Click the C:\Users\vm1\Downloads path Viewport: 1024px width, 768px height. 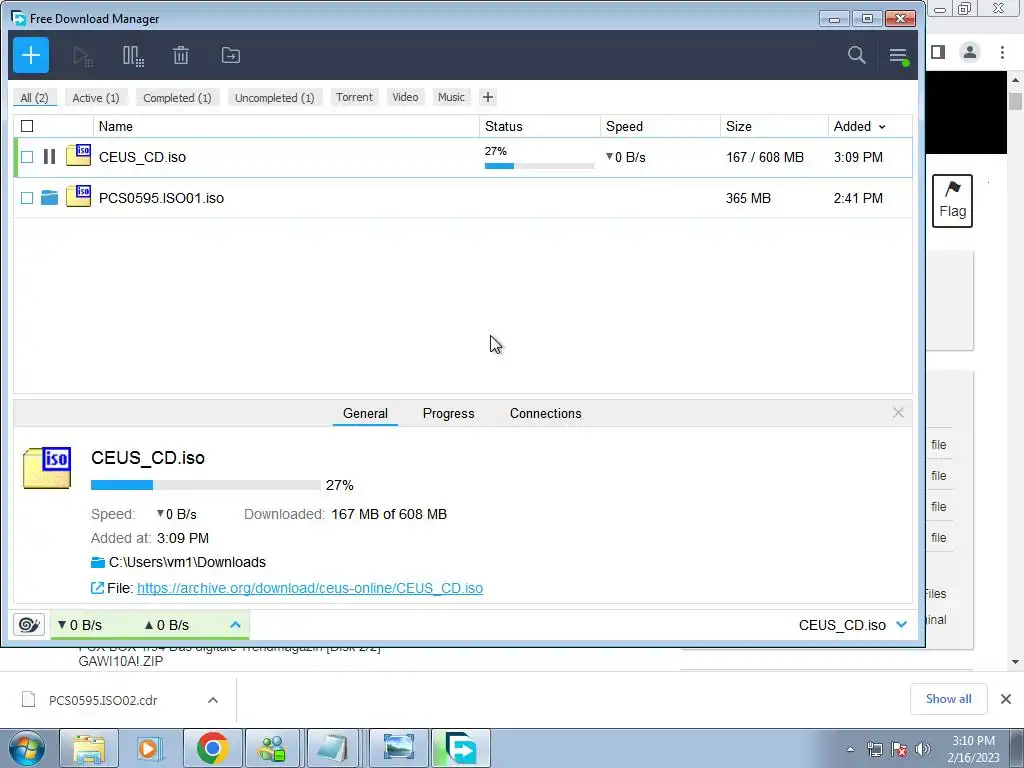coord(187,562)
